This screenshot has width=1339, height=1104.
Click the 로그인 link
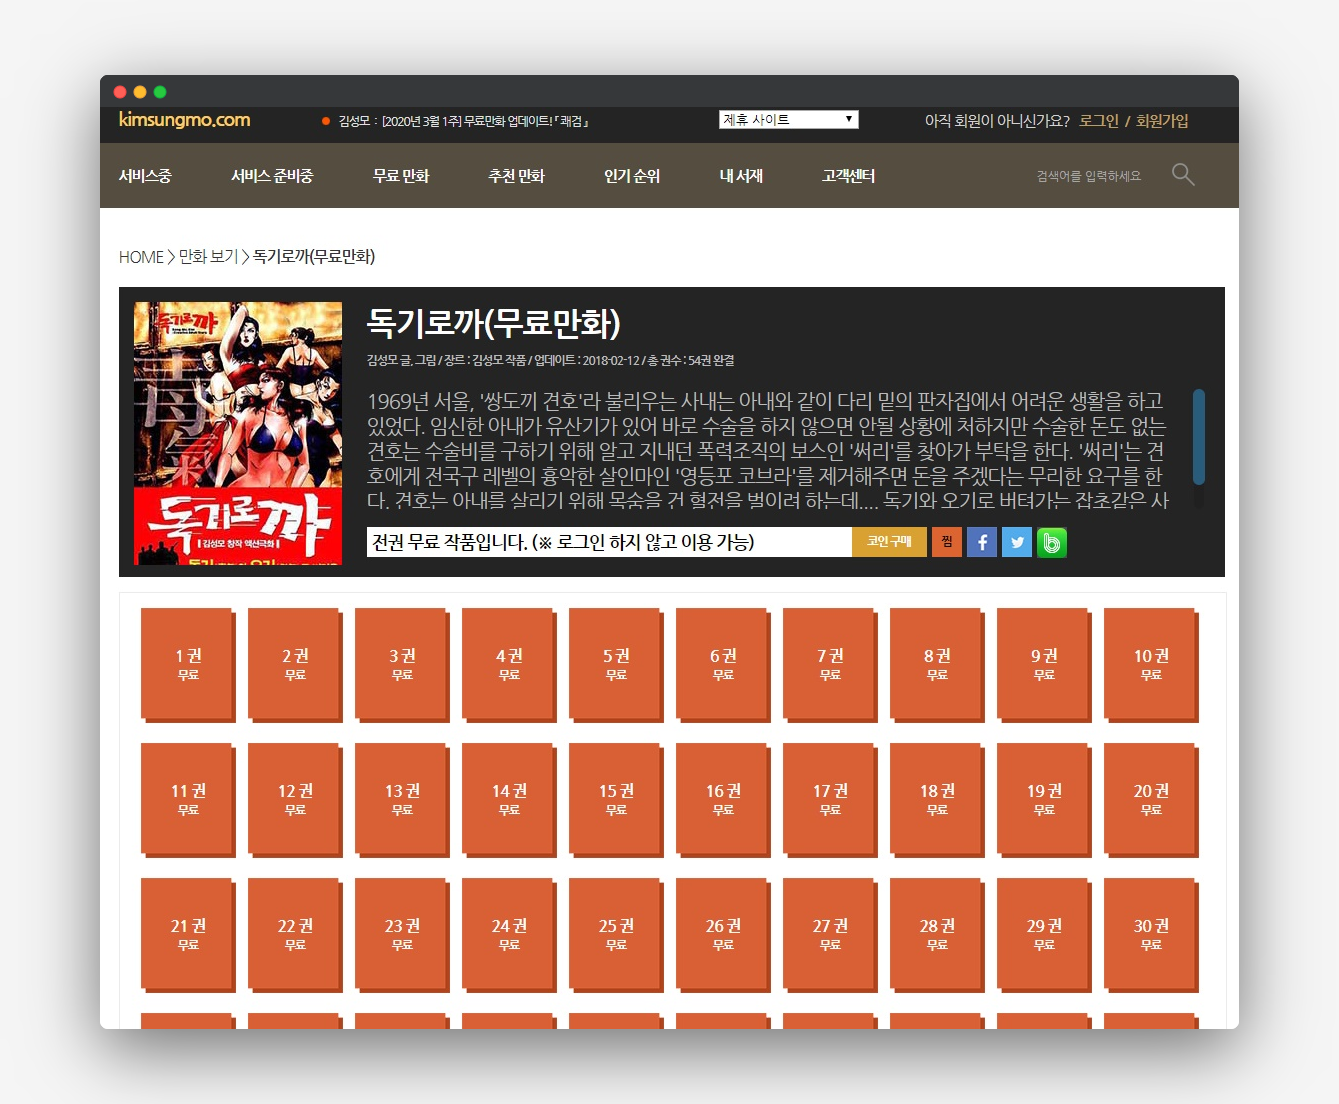[1099, 121]
